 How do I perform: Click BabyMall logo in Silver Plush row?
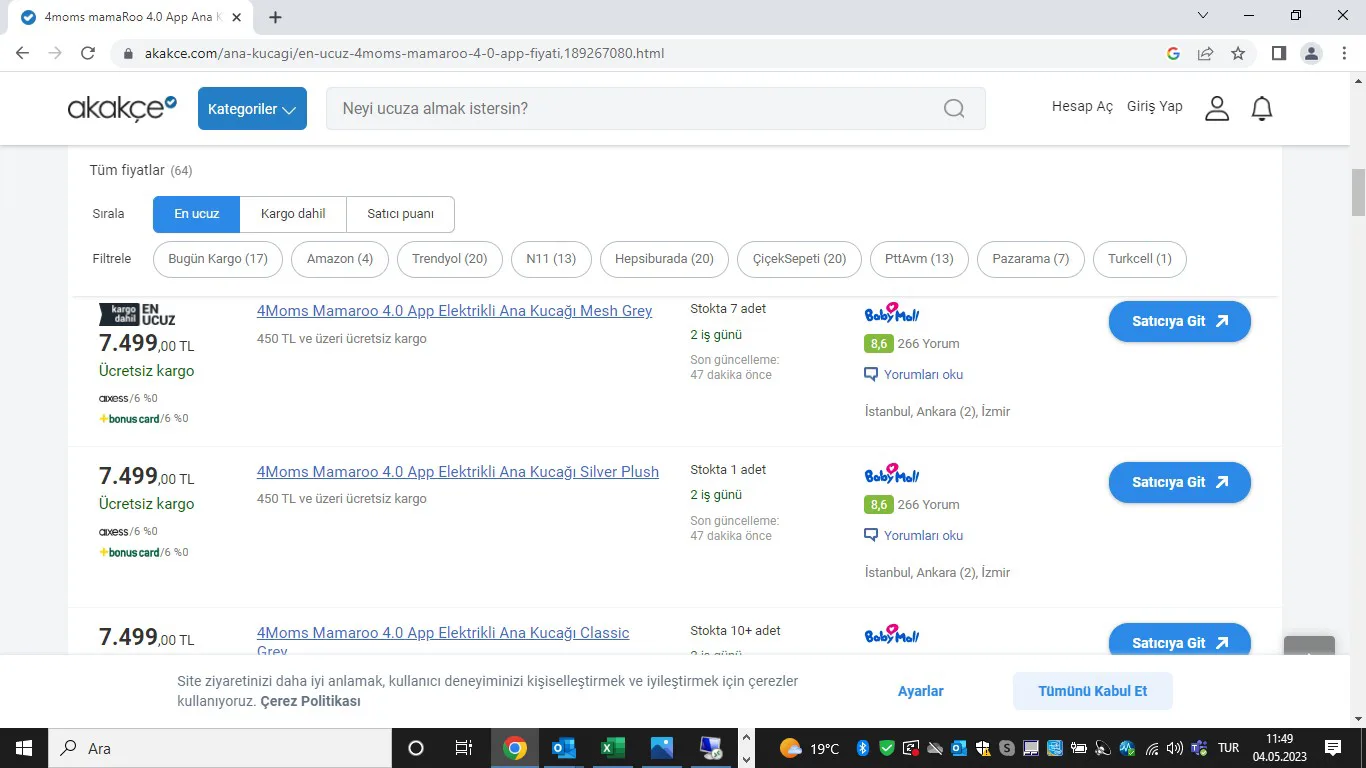[x=892, y=474]
